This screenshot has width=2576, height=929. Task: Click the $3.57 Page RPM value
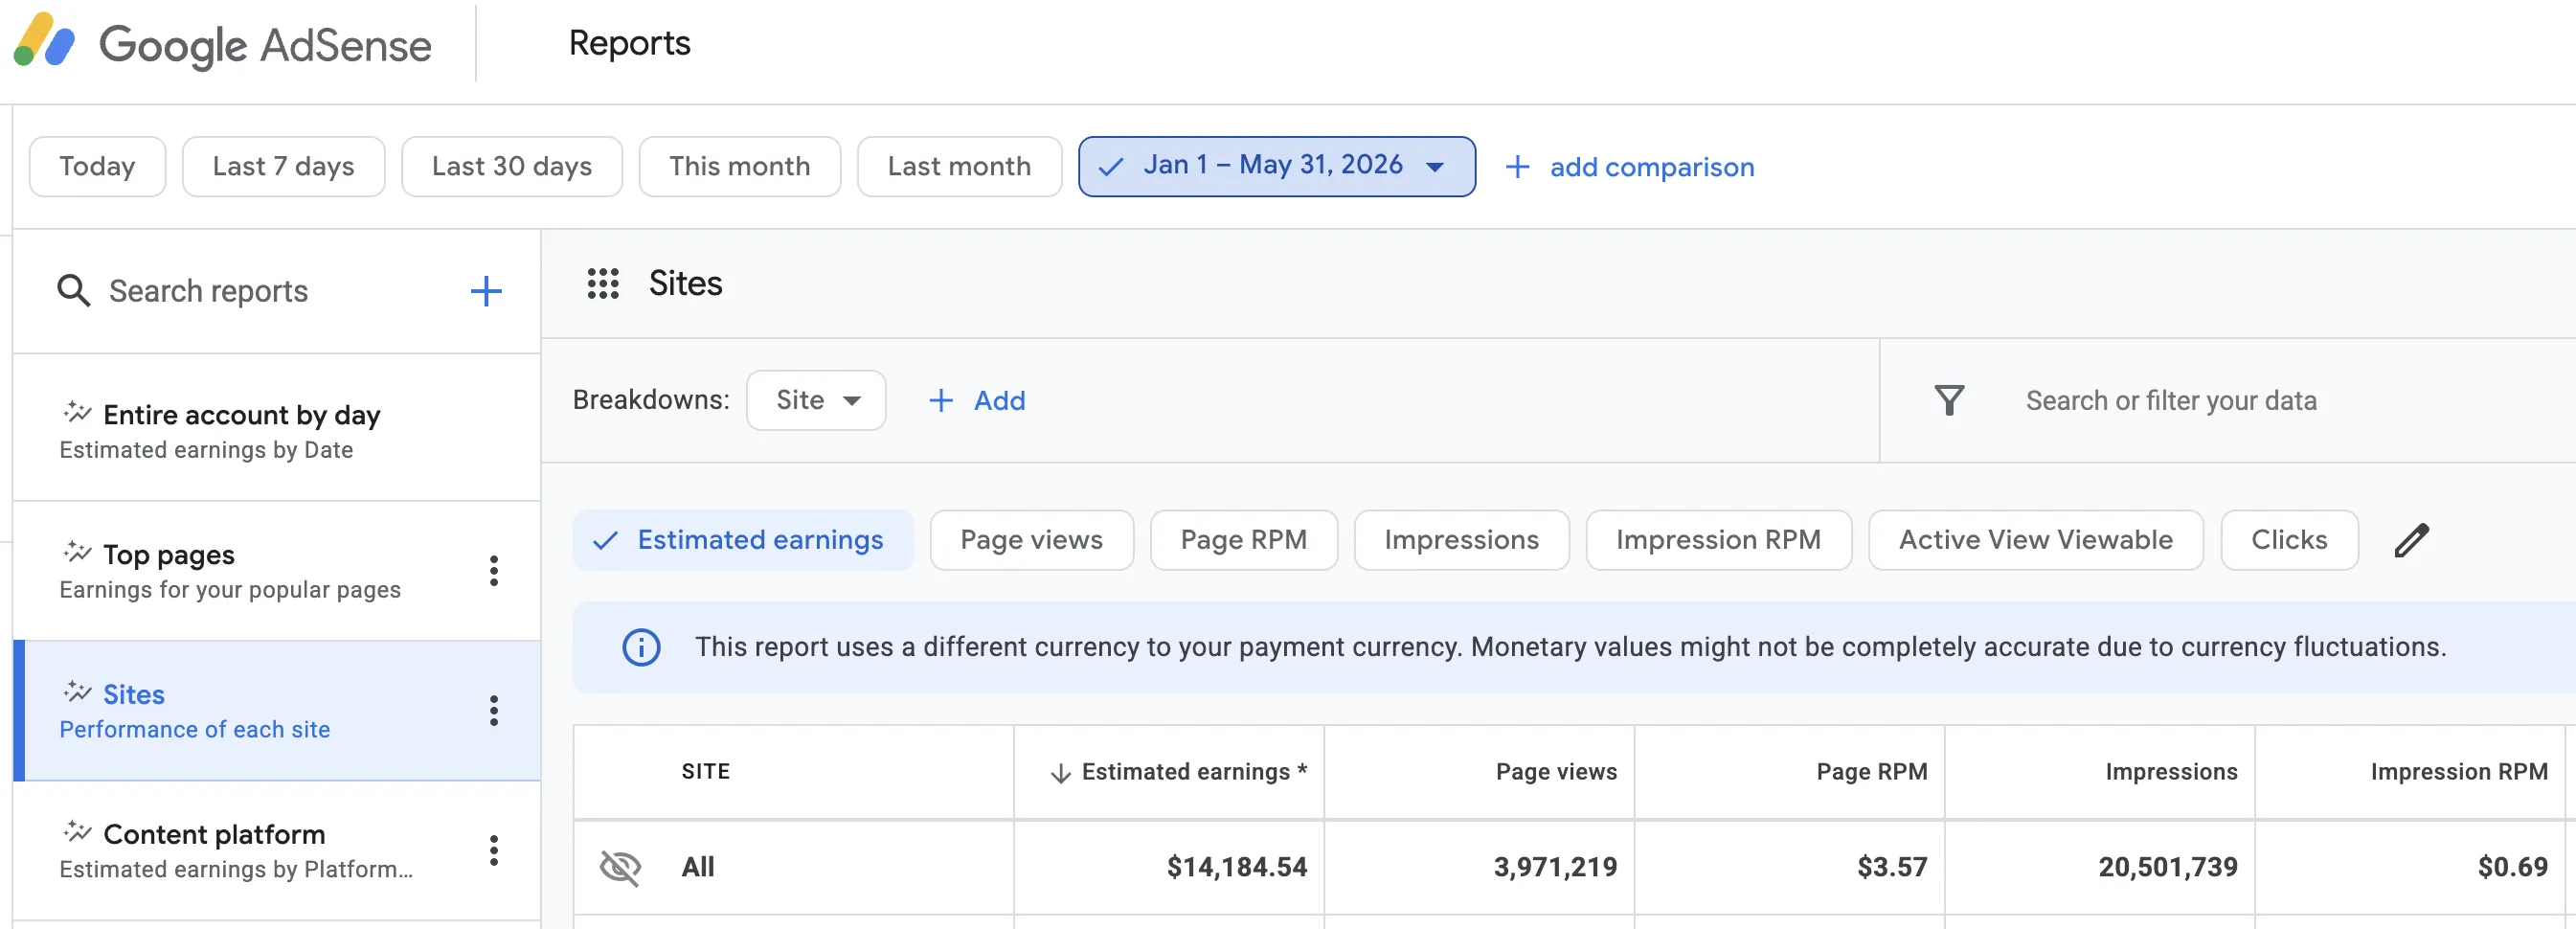(1891, 867)
